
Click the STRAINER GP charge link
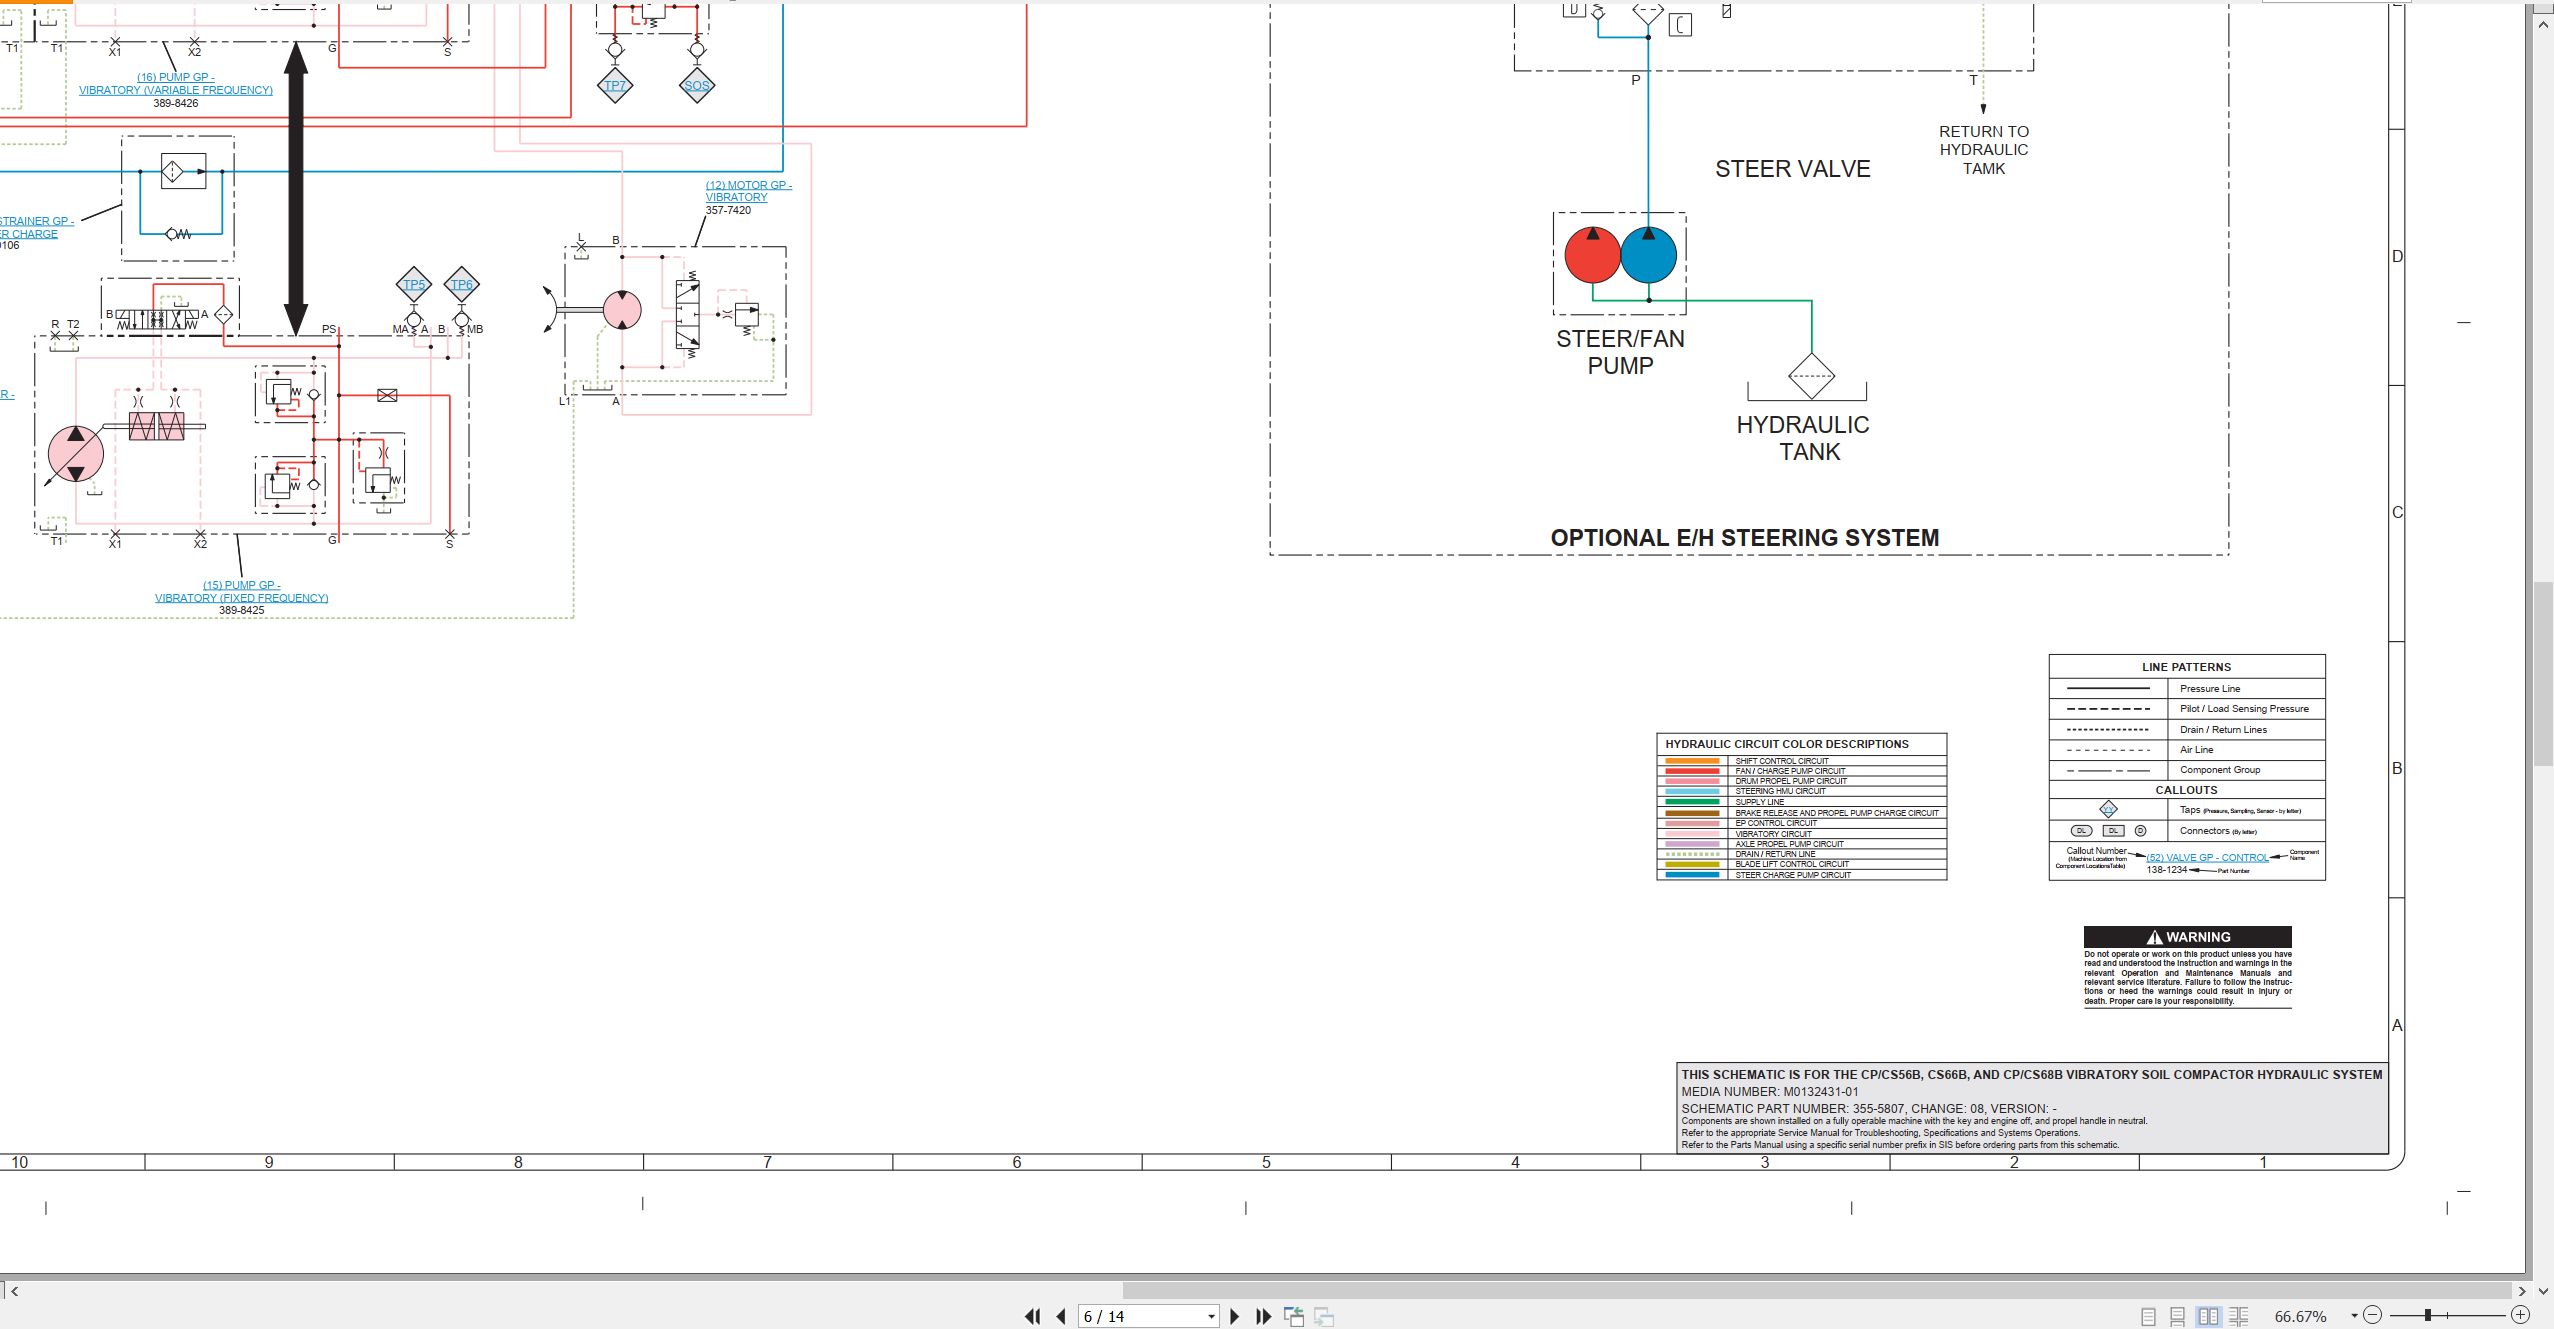tap(36, 228)
